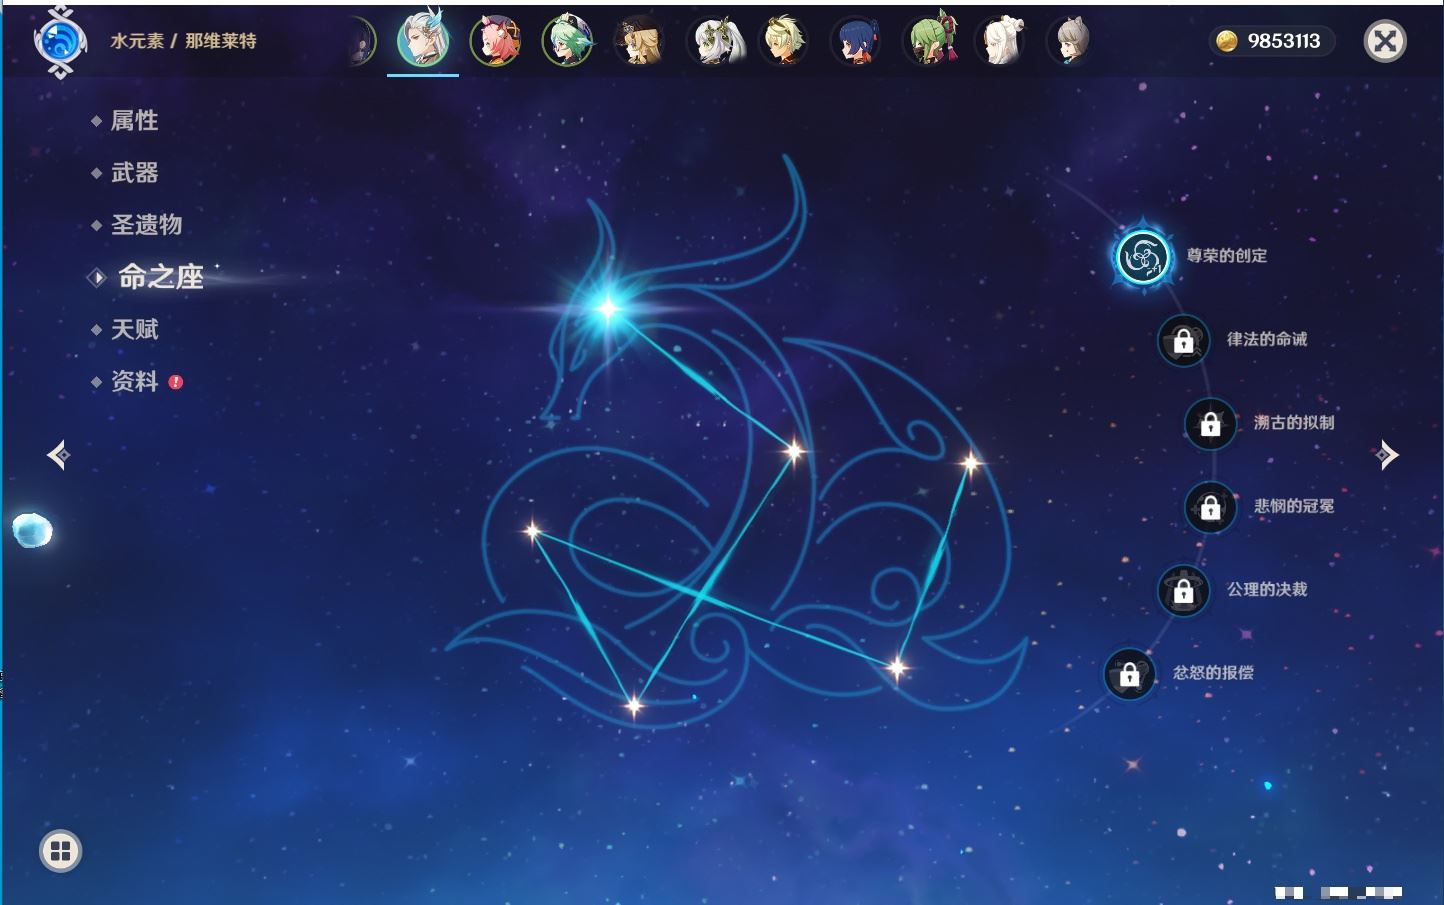Screen dimensions: 1444x905
Task: Select the partially hidden dark-haired avatar
Action: click(x=362, y=41)
